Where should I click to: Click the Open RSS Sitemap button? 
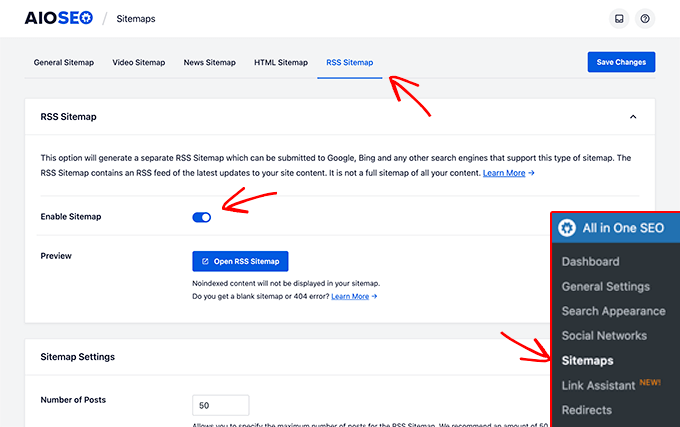click(x=240, y=262)
